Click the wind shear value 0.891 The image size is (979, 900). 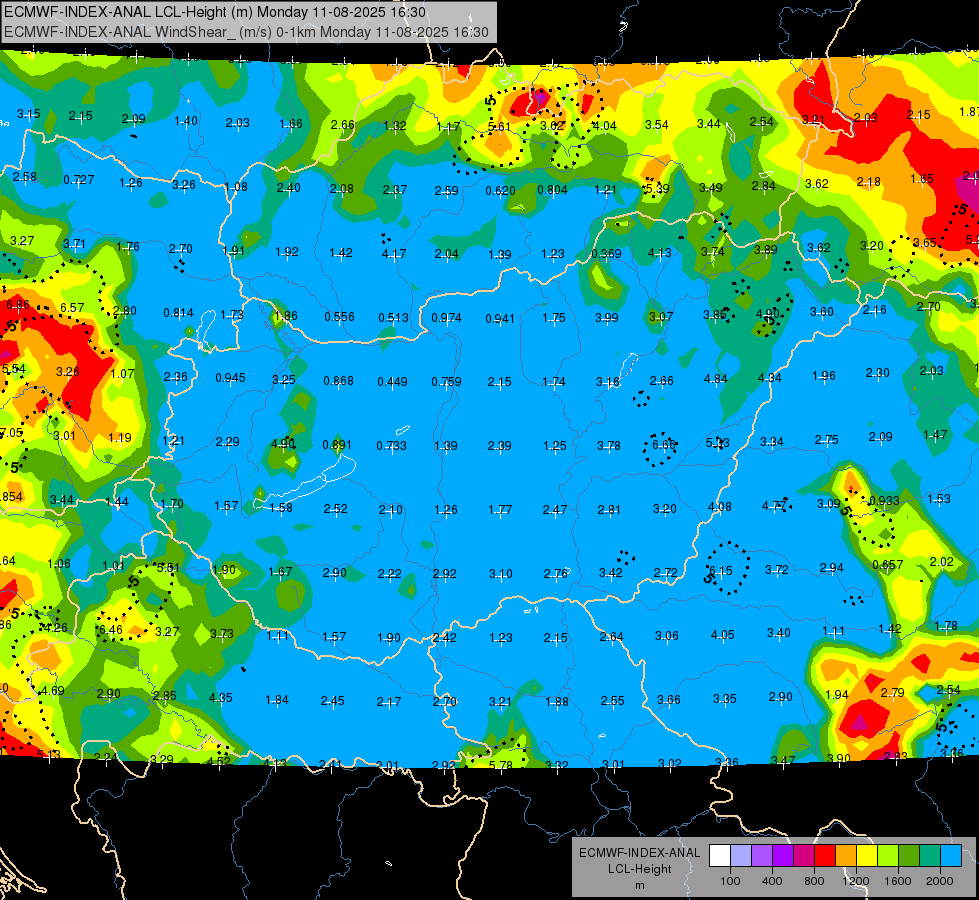(337, 445)
